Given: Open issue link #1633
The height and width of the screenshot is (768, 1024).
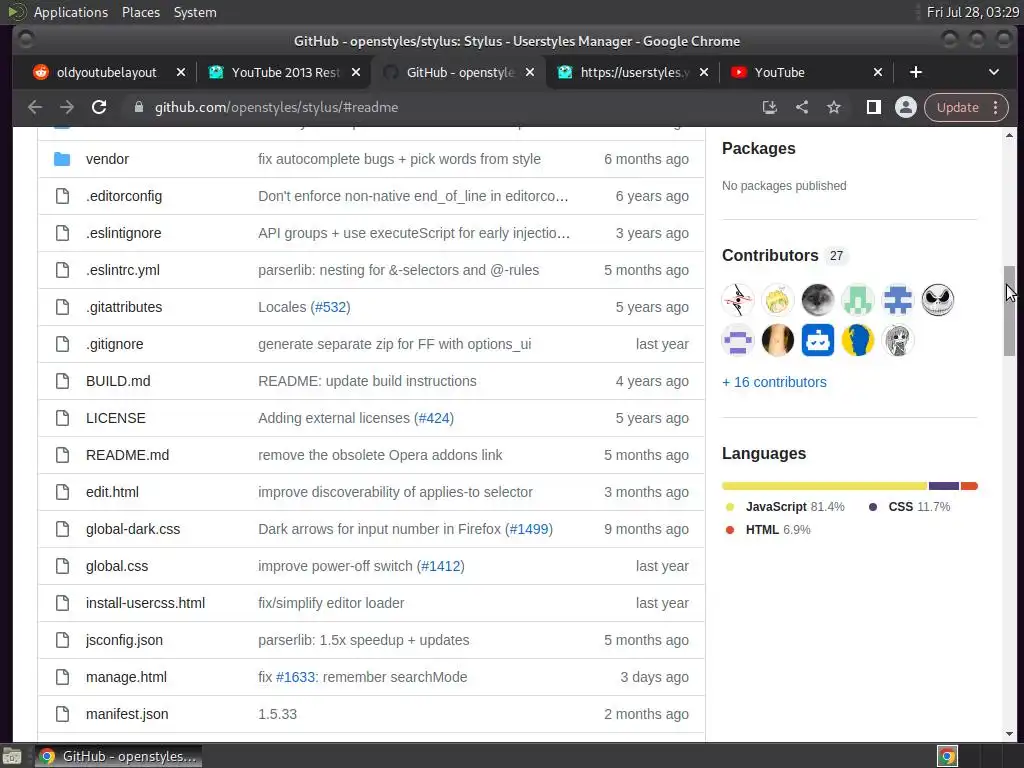Looking at the screenshot, I should point(295,677).
